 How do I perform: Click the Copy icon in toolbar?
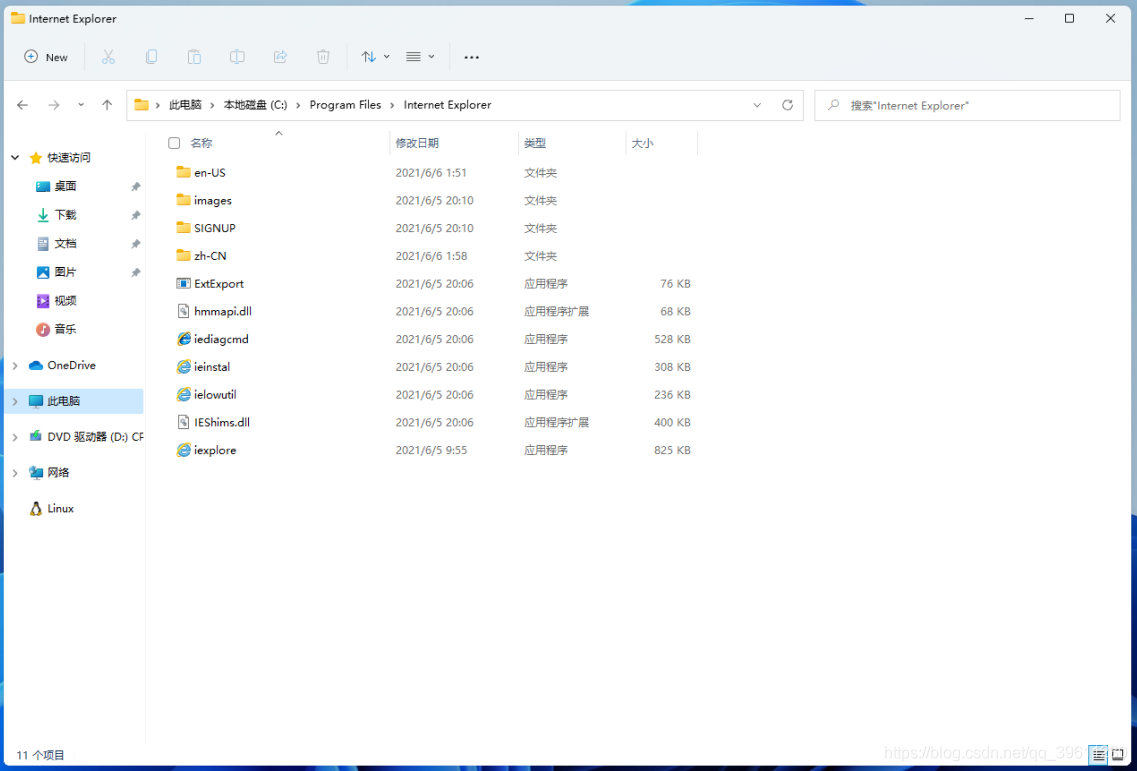(151, 57)
